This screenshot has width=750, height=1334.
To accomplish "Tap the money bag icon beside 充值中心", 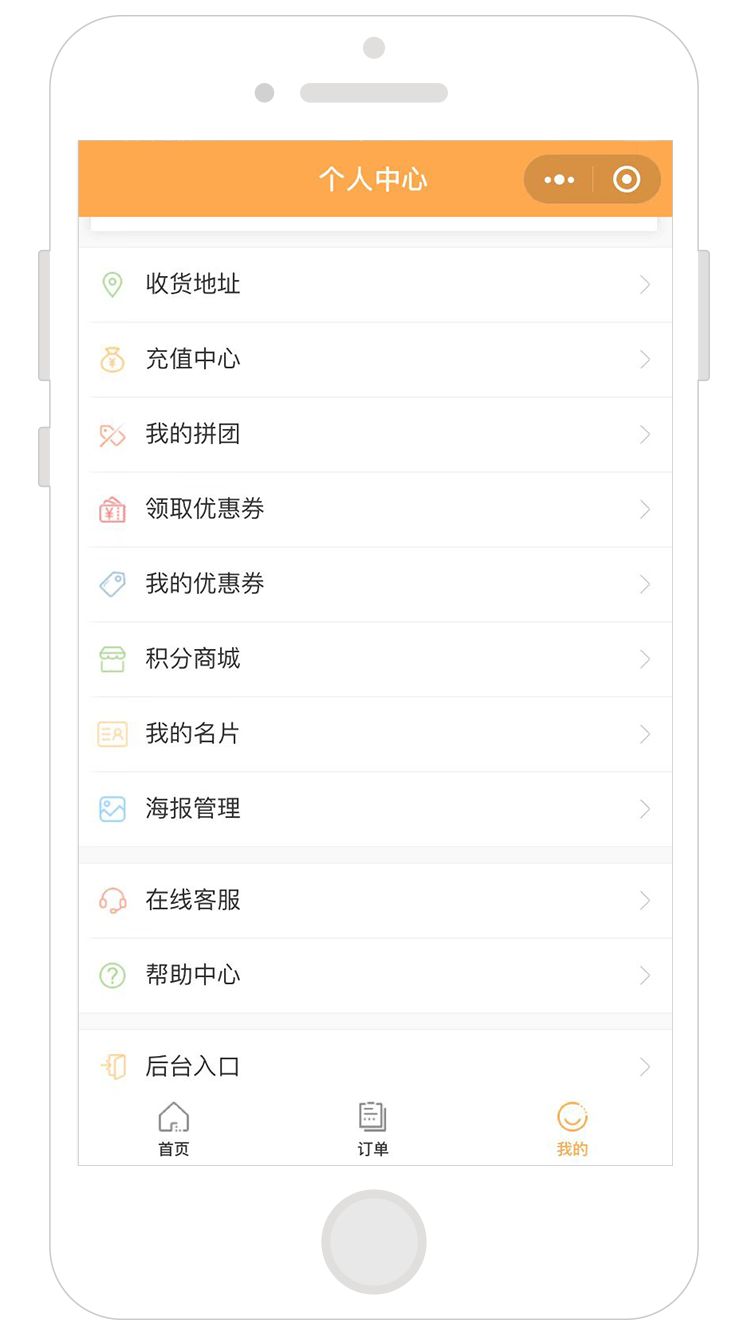I will click(112, 360).
